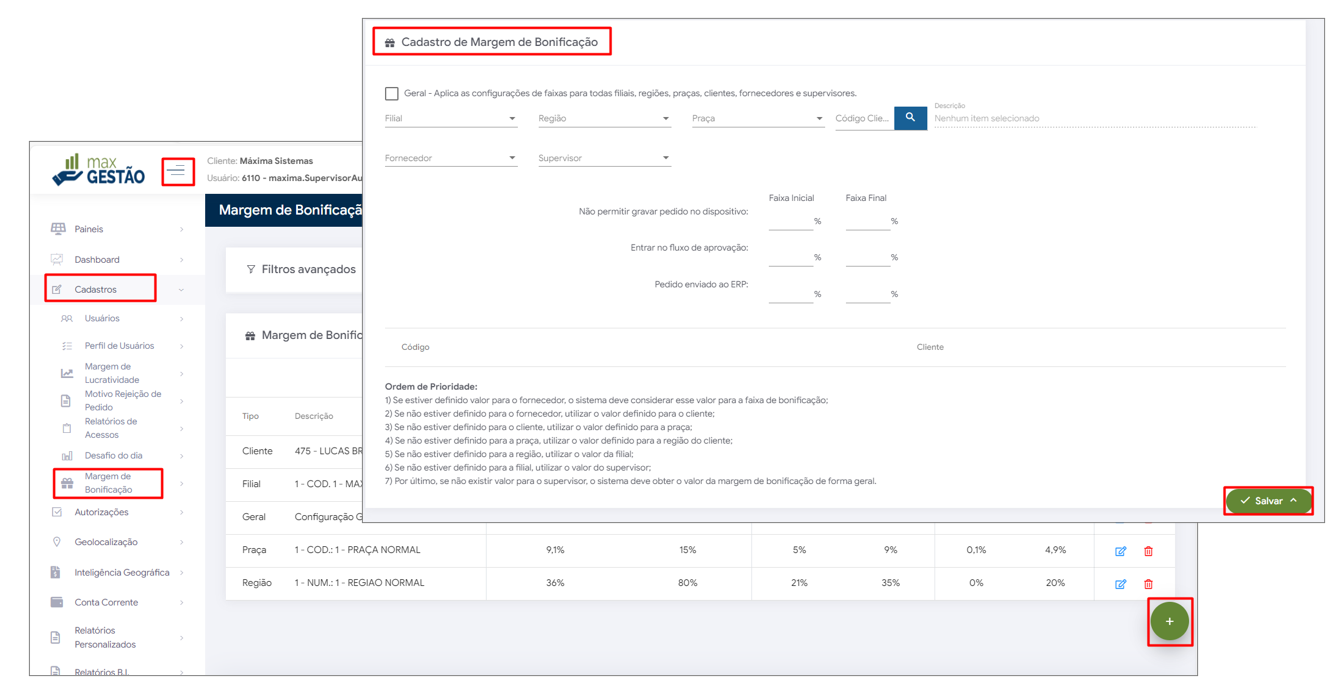
Task: Click the search magnifier beside Código Cliente
Action: point(910,118)
